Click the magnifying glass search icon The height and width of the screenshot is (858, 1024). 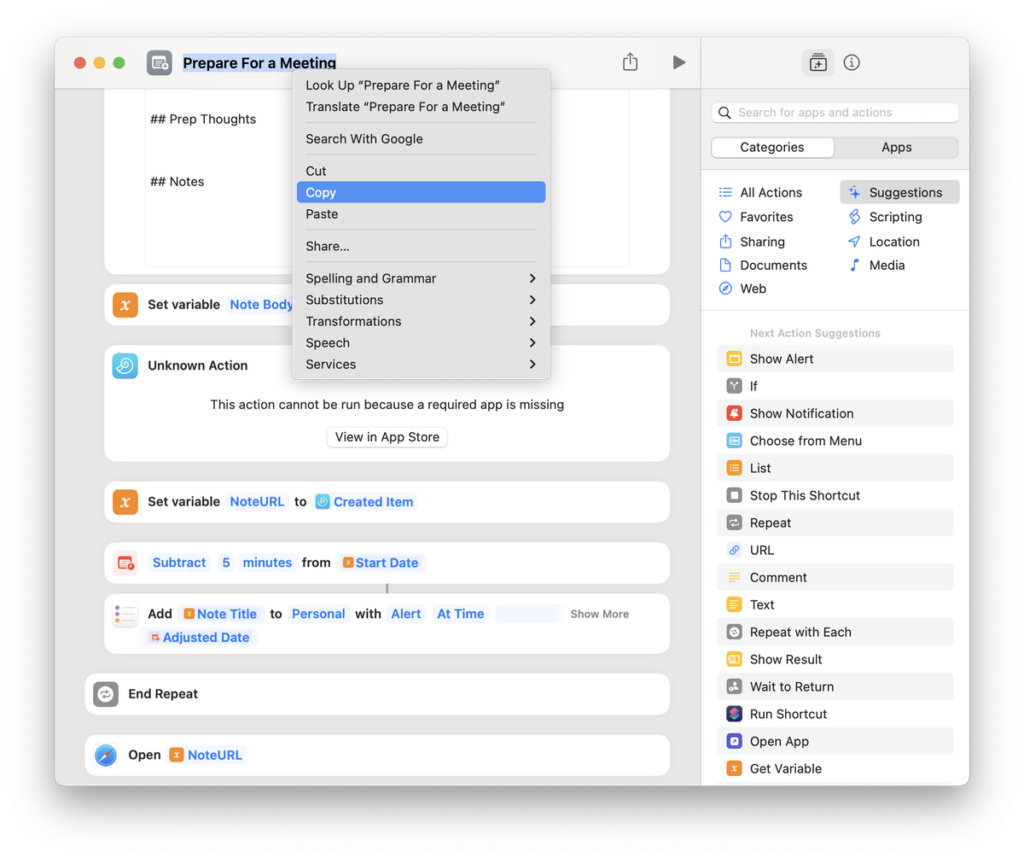tap(724, 112)
